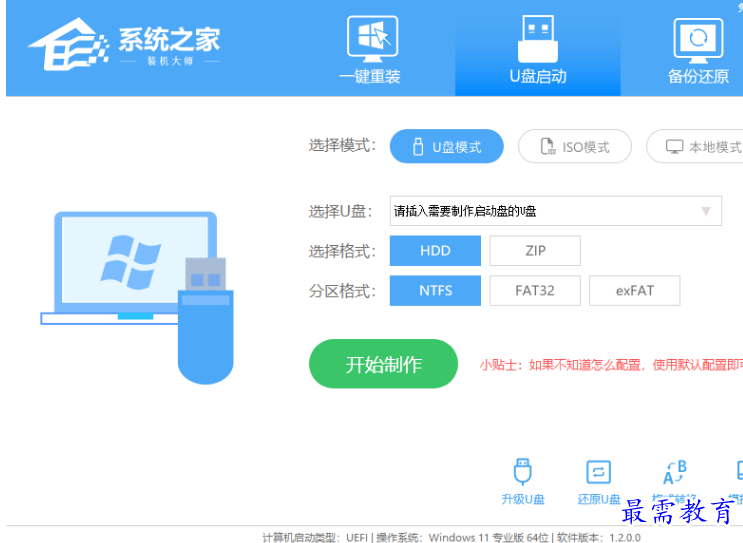Open the 选择U盘 drive dropdown
The height and width of the screenshot is (543, 743).
tap(555, 211)
